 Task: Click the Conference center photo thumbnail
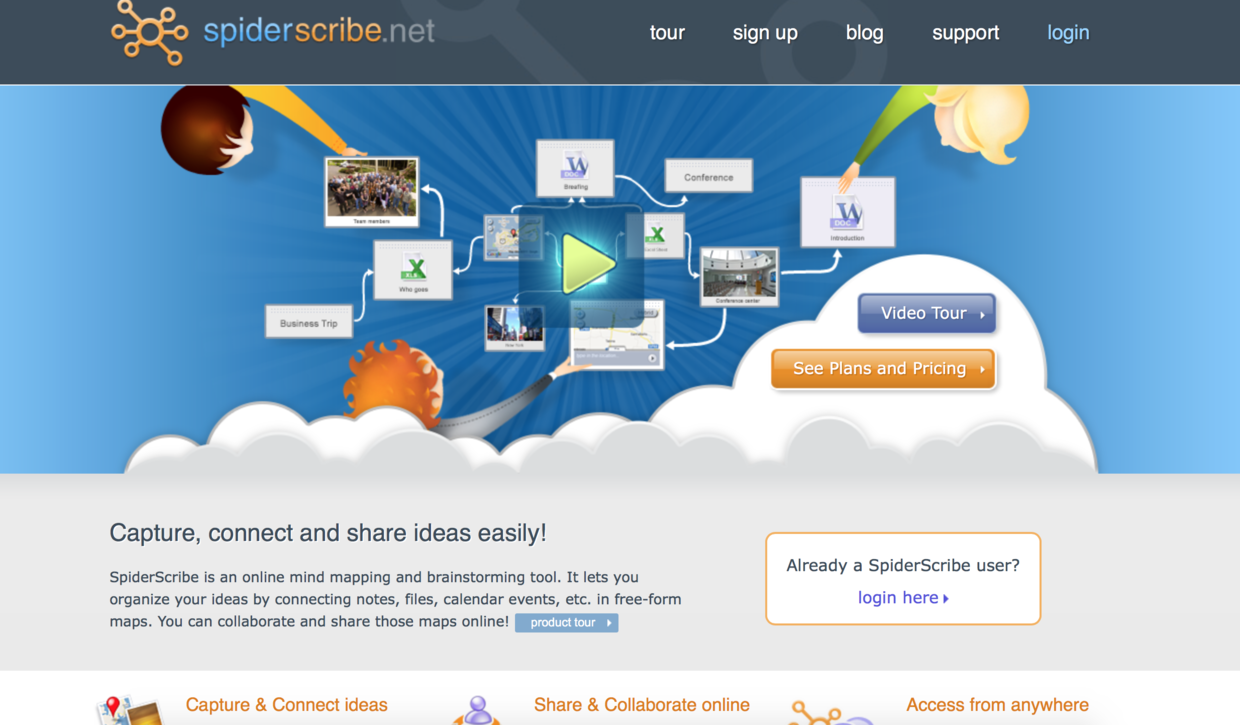pyautogui.click(x=739, y=277)
